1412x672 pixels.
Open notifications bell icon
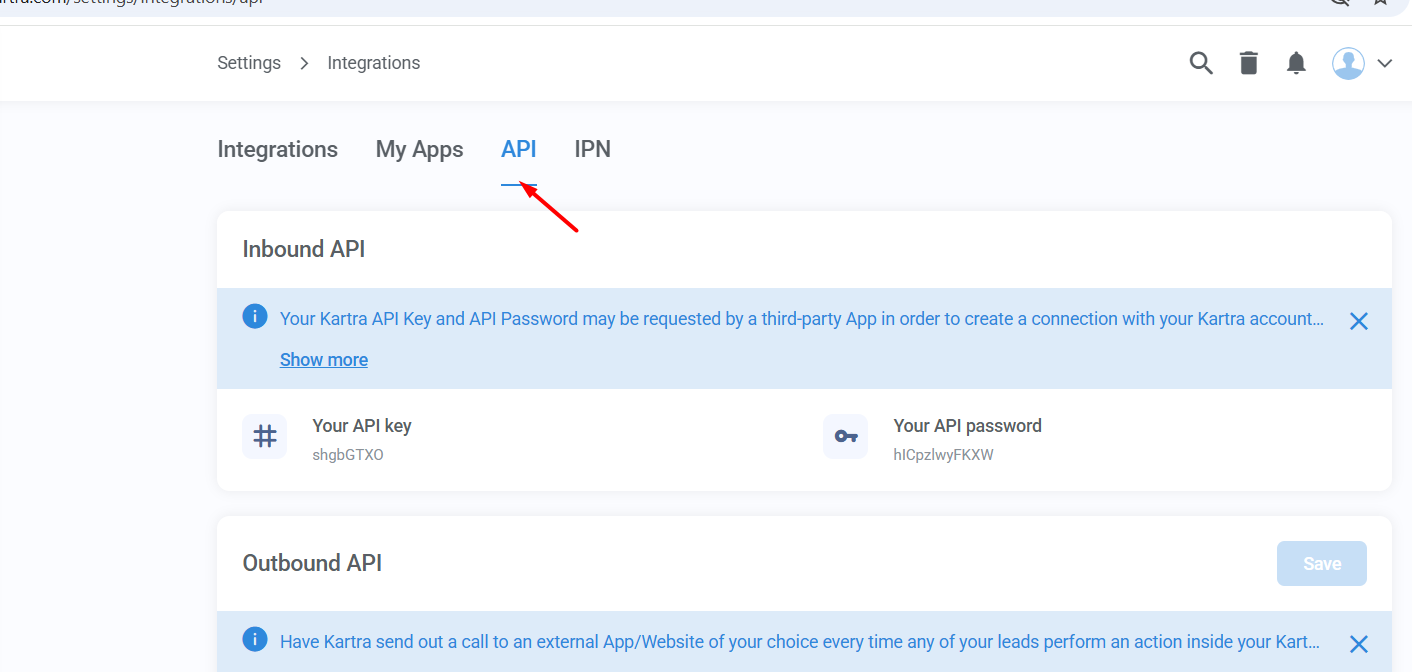click(x=1297, y=63)
